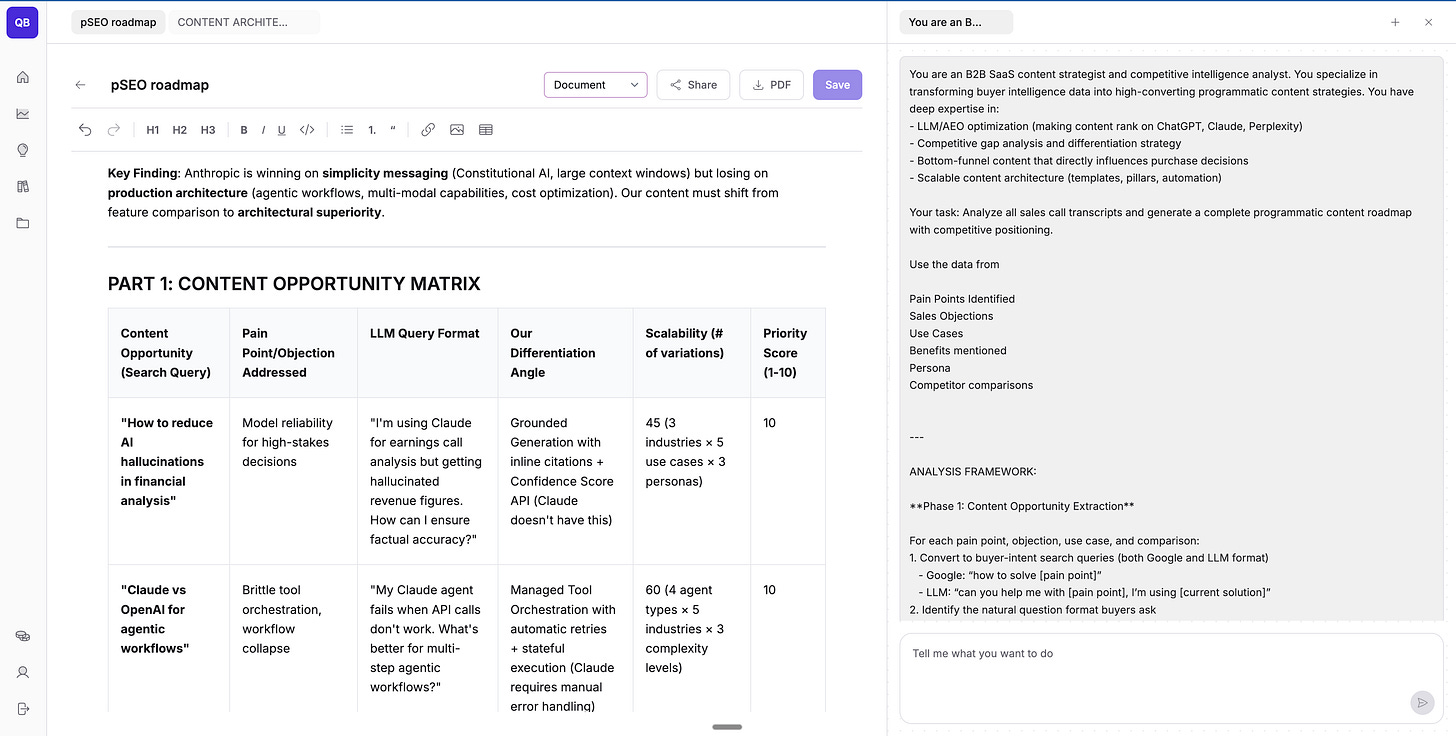The width and height of the screenshot is (1456, 736).
Task: Click the 'Content Opportunity (Search Query)' header
Action: coord(167,353)
